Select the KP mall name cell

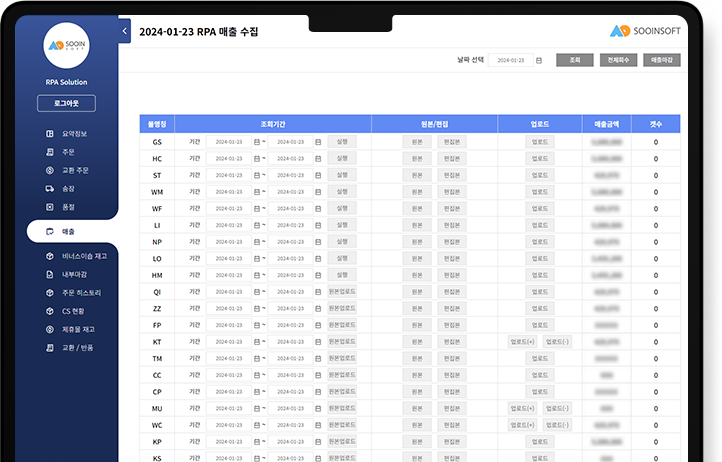pyautogui.click(x=157, y=442)
